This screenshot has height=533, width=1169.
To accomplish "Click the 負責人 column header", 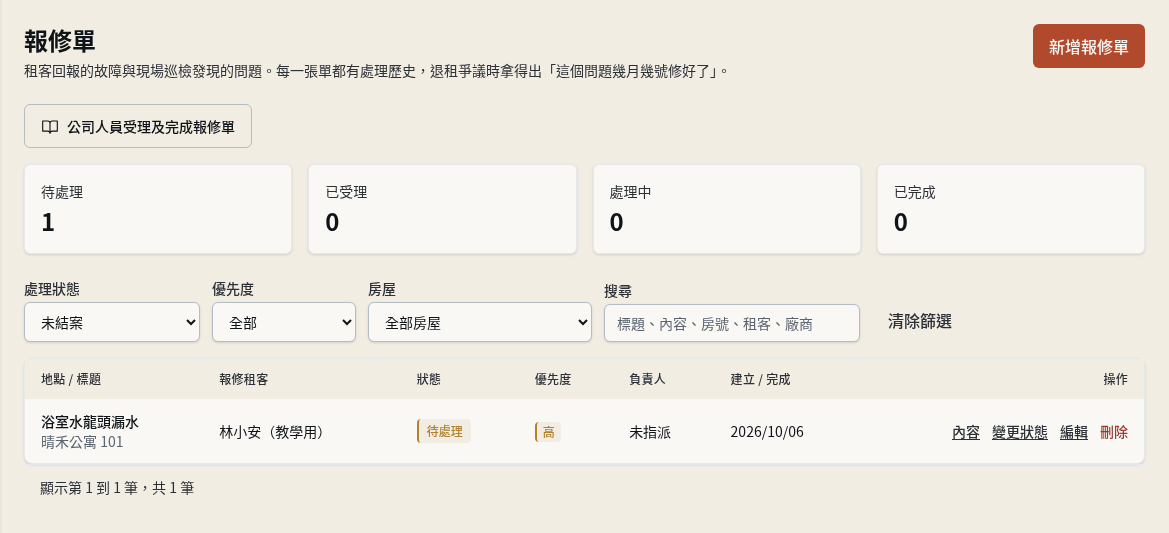I will [648, 379].
